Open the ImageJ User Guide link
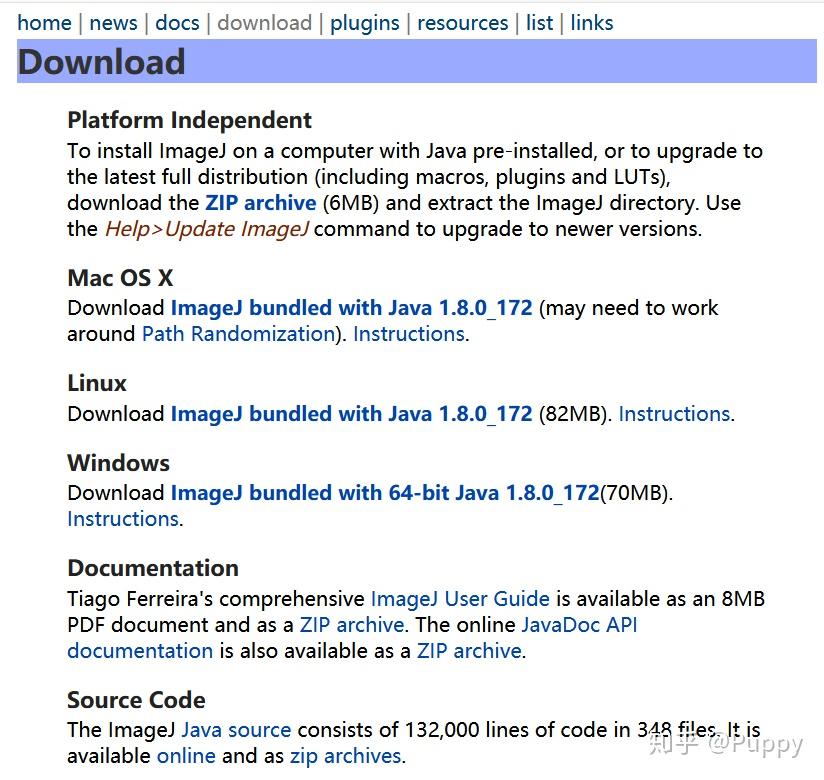The image size is (824, 780). click(x=460, y=599)
